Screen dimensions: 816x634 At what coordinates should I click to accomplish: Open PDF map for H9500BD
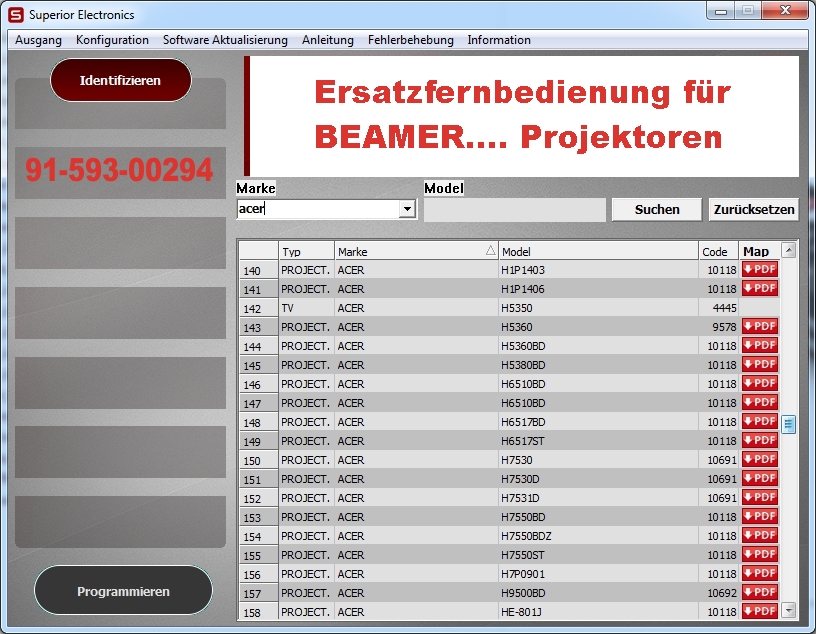(x=759, y=593)
